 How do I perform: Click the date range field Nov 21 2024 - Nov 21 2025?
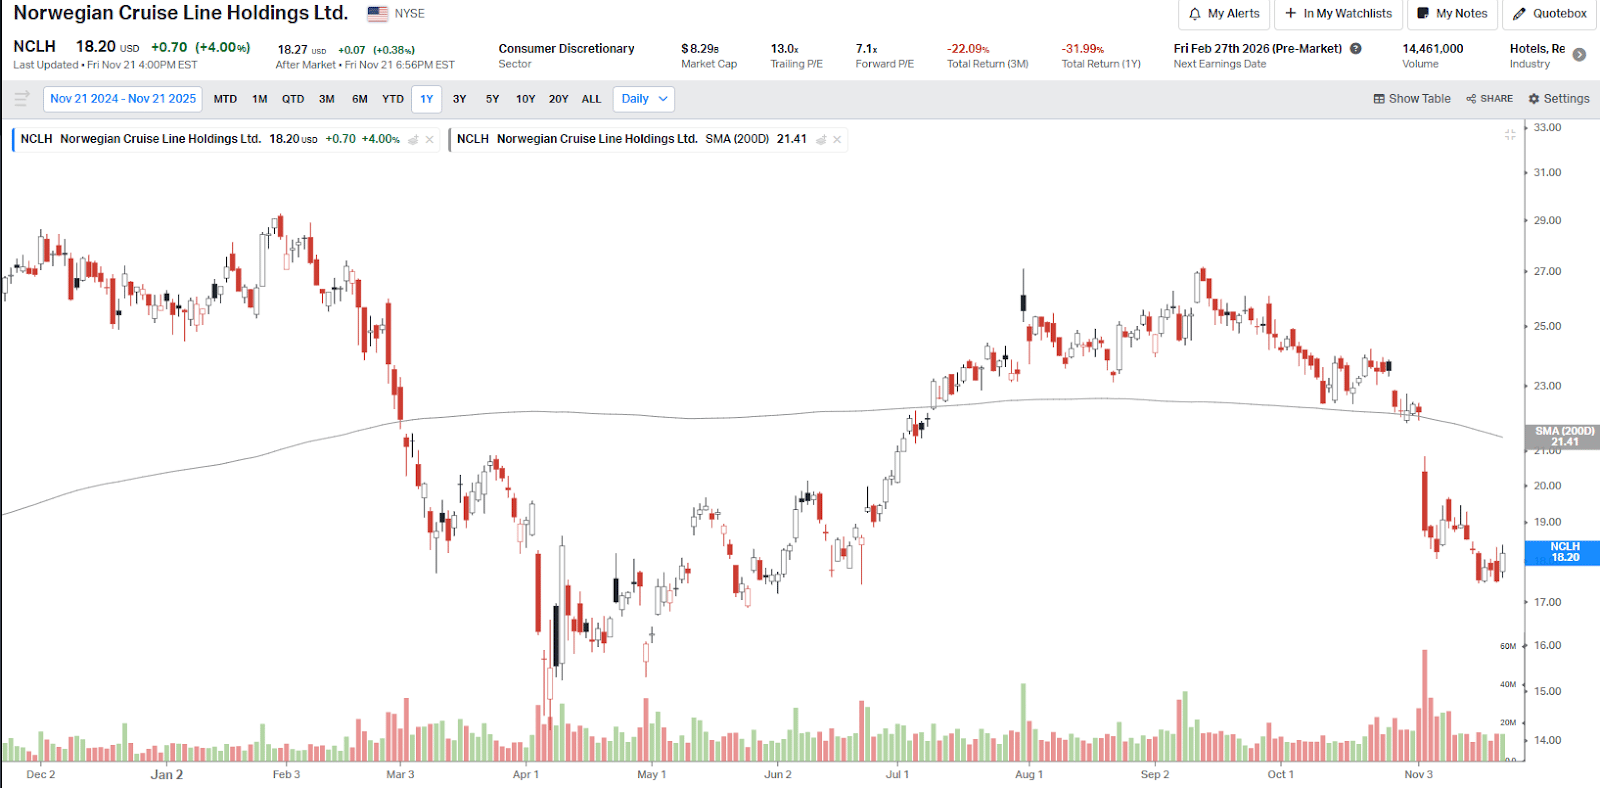coord(123,99)
